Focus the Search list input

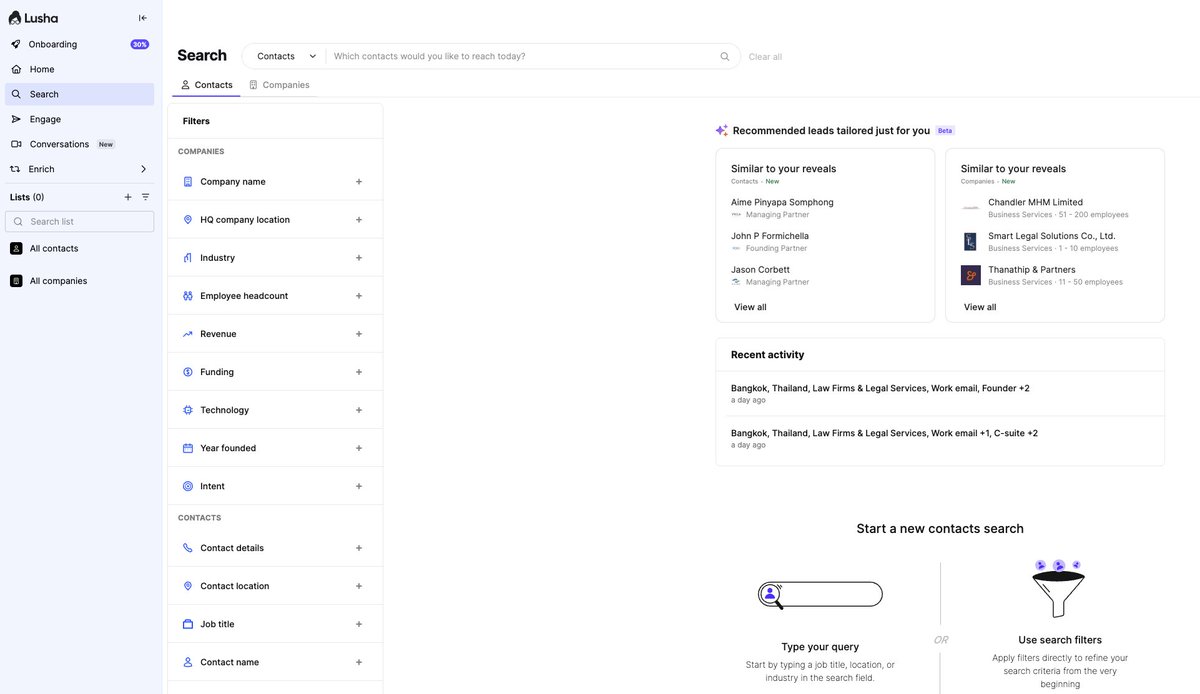coord(82,222)
